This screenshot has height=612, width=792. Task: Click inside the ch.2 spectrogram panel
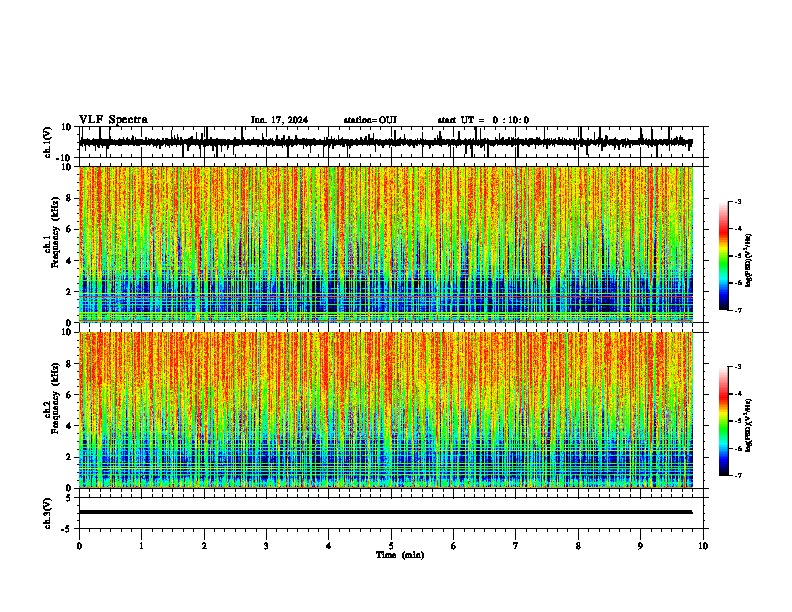[386, 410]
